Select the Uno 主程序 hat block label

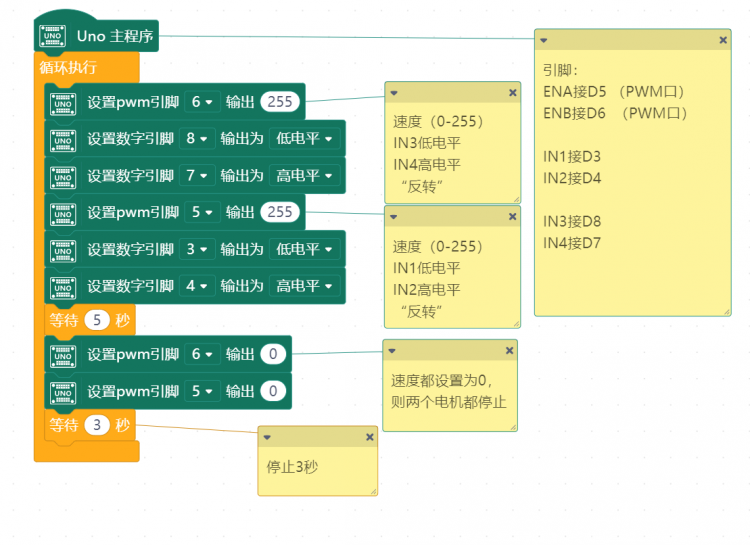tap(115, 36)
